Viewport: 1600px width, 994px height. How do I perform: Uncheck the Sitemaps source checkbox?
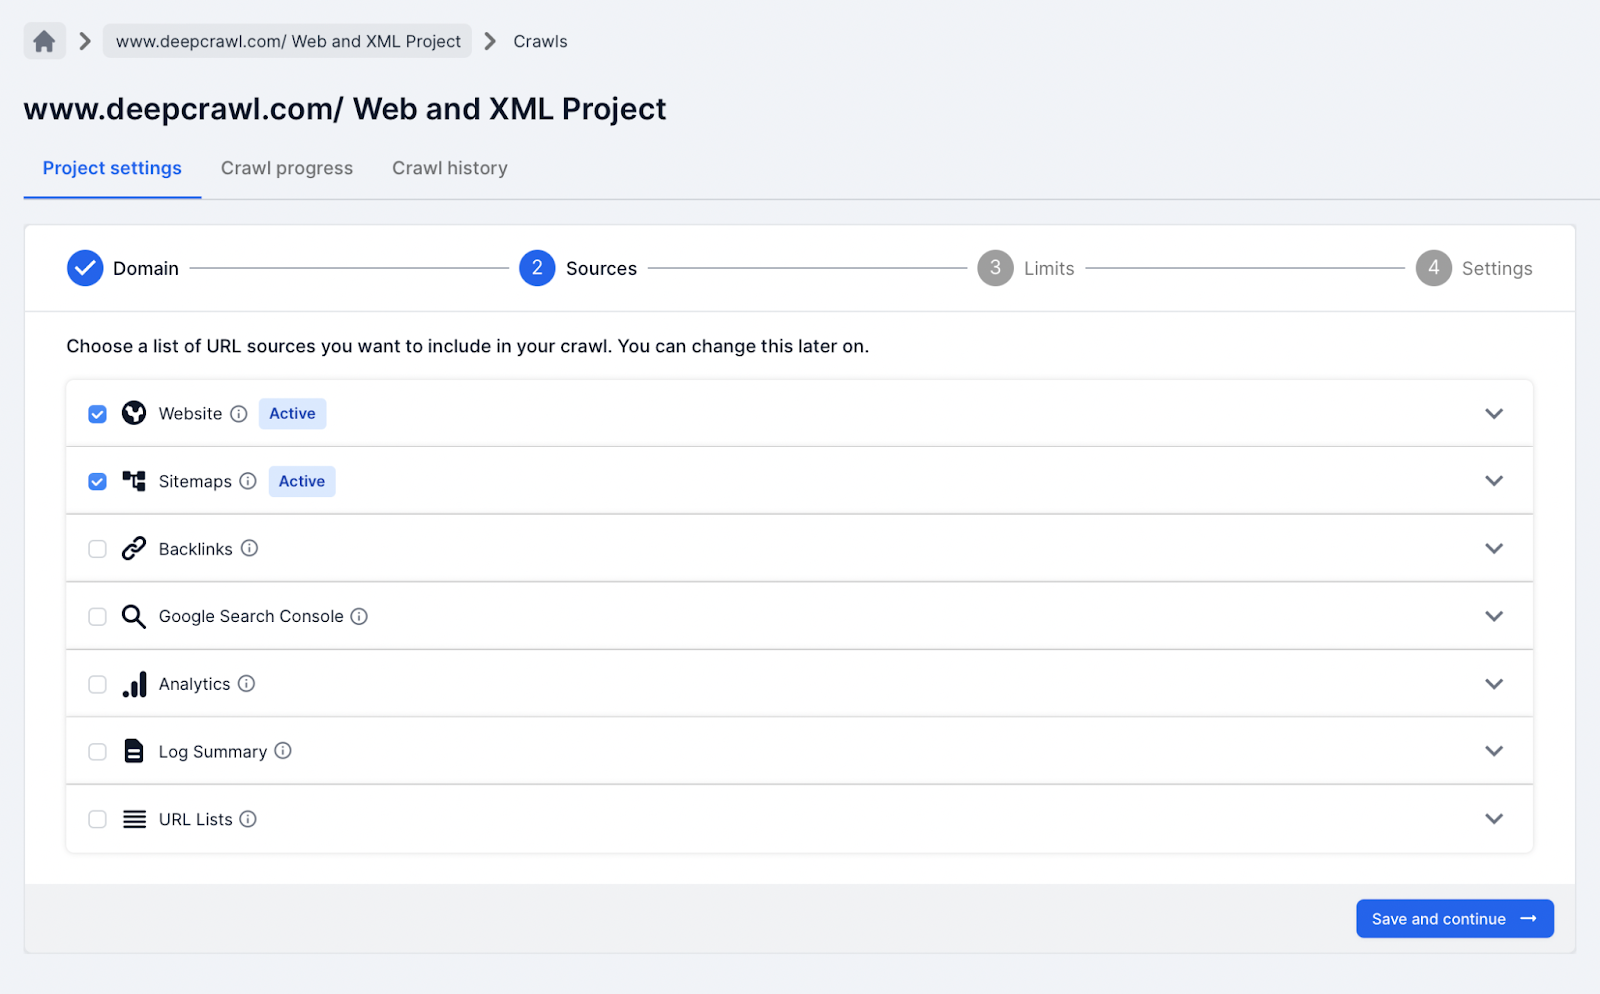tap(97, 481)
